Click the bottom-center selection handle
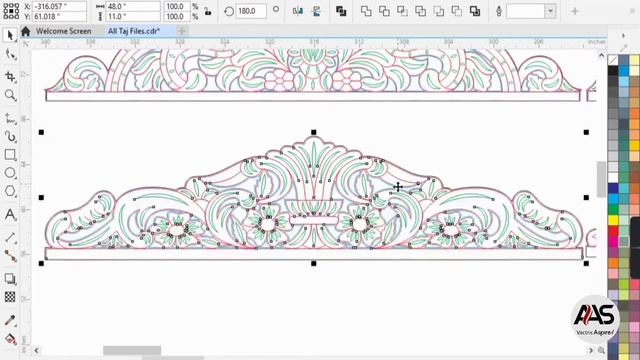This screenshot has width=640, height=360. tap(313, 263)
